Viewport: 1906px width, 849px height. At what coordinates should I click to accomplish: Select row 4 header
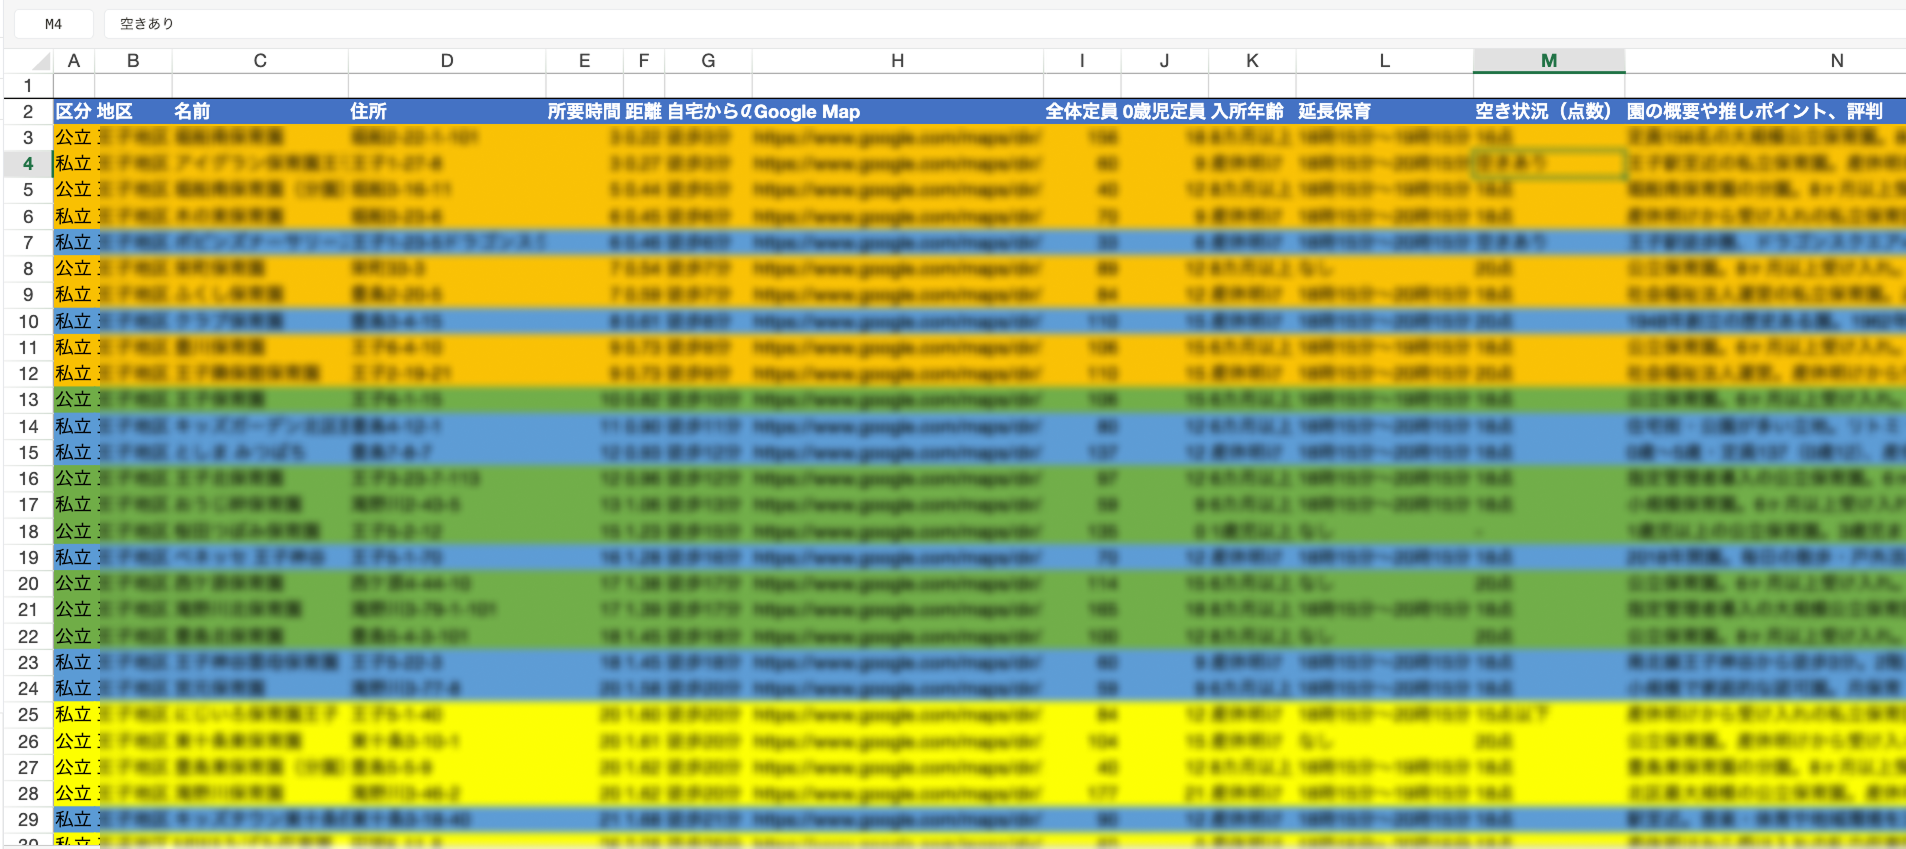[x=28, y=164]
